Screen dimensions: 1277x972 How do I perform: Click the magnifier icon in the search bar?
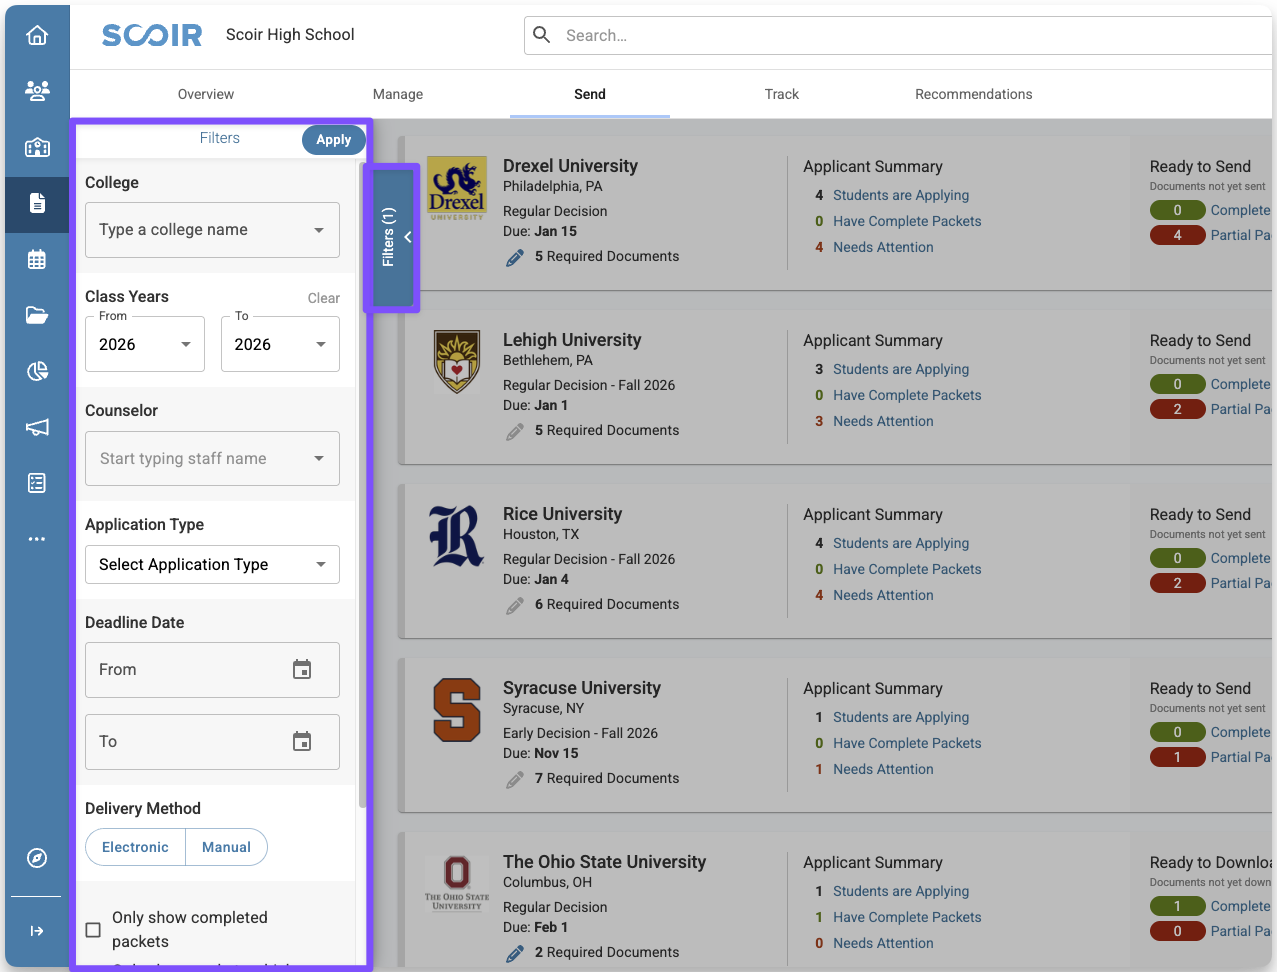point(542,35)
